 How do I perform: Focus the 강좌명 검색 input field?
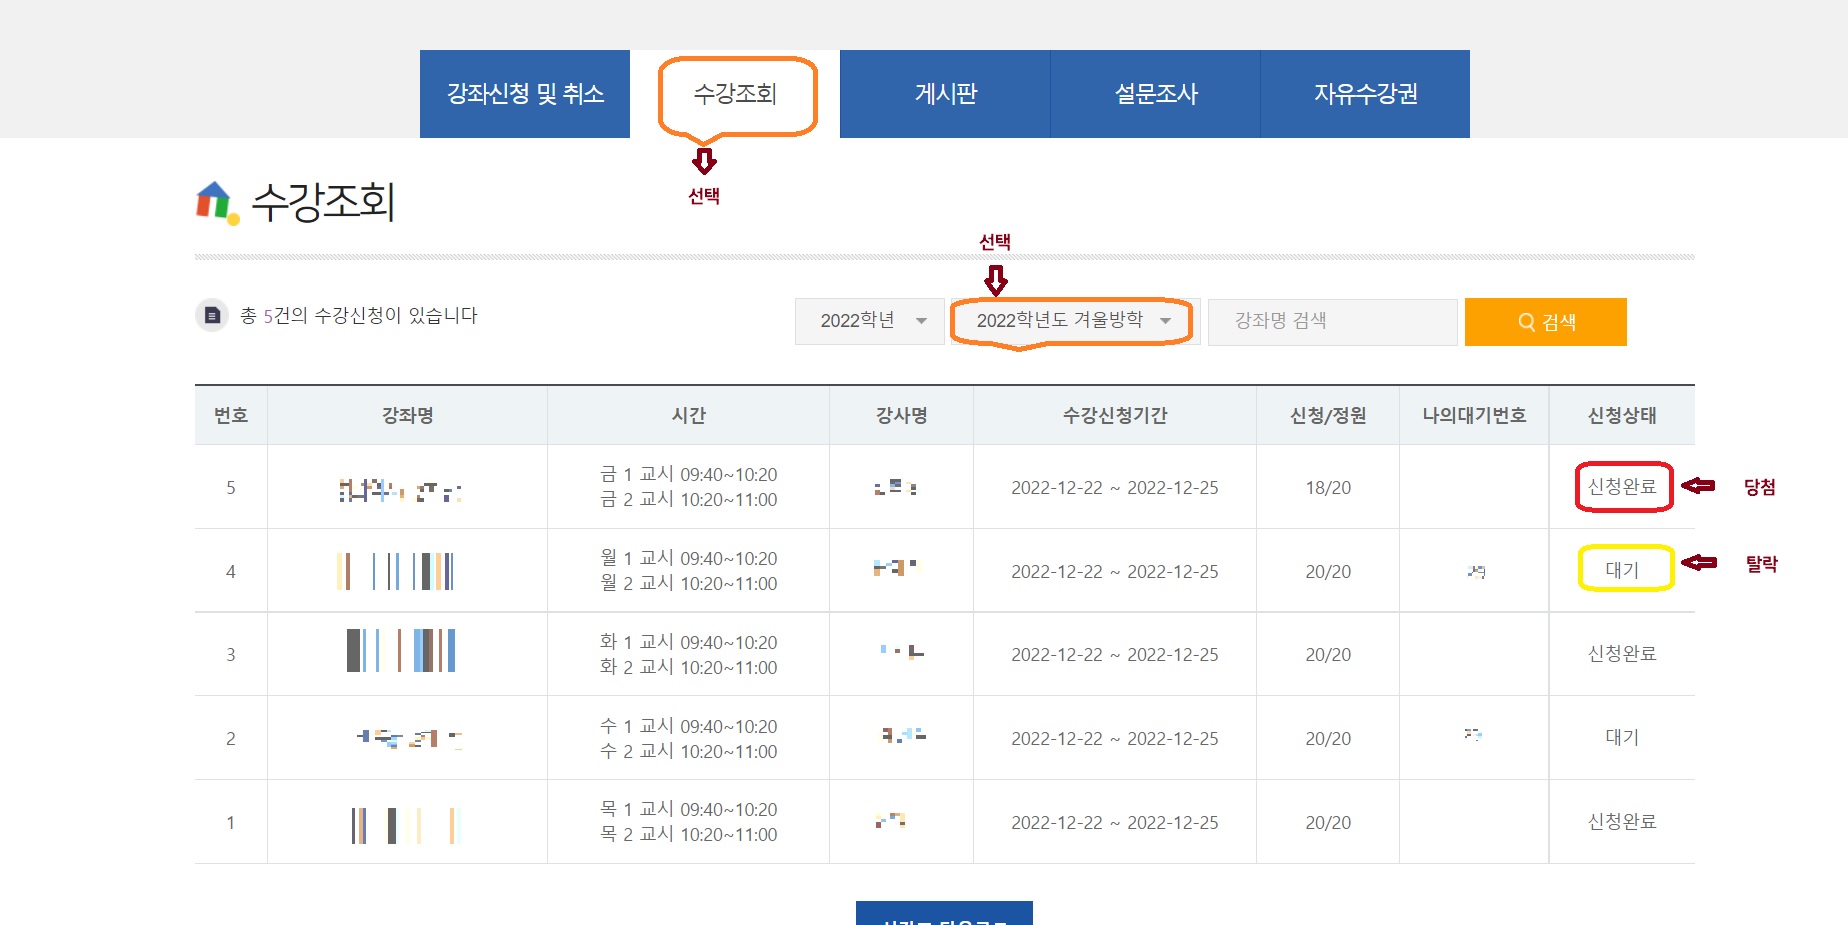[1332, 321]
